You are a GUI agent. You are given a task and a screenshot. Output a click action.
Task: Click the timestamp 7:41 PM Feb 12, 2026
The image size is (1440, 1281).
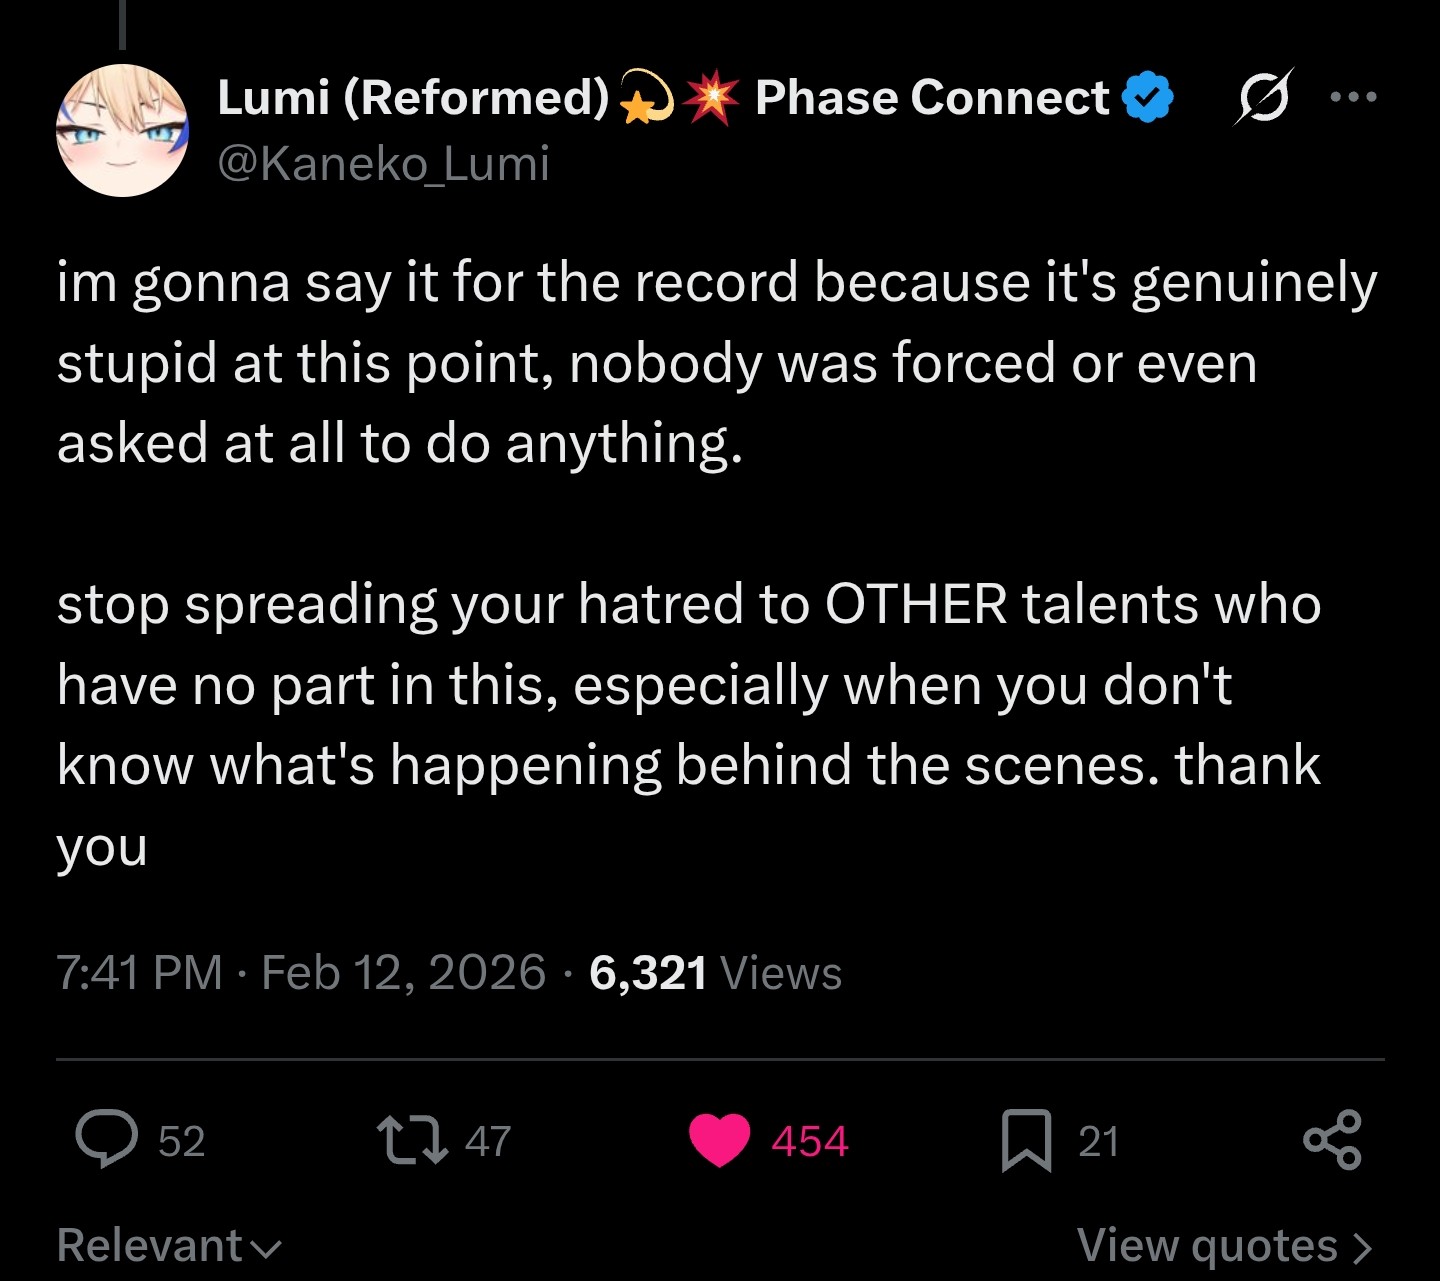301,973
